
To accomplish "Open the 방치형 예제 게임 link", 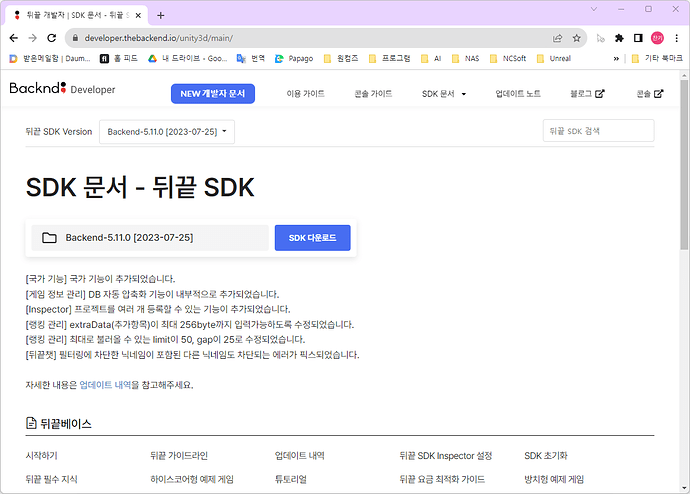I will pyautogui.click(x=554, y=479).
